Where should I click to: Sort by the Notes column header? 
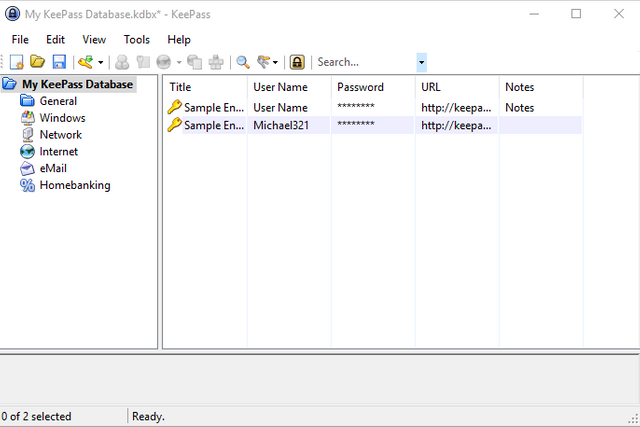pyautogui.click(x=541, y=87)
